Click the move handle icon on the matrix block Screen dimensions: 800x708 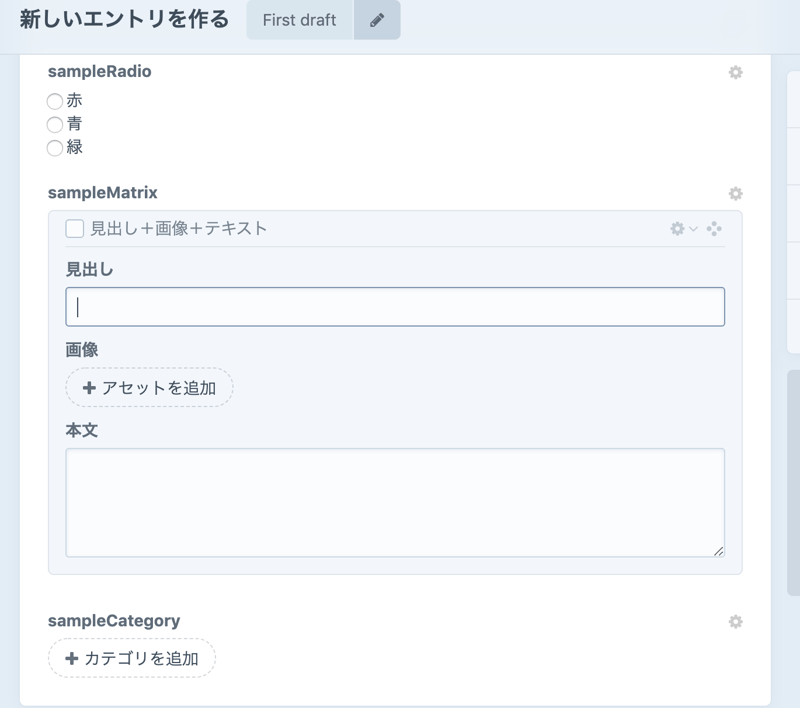(x=714, y=229)
